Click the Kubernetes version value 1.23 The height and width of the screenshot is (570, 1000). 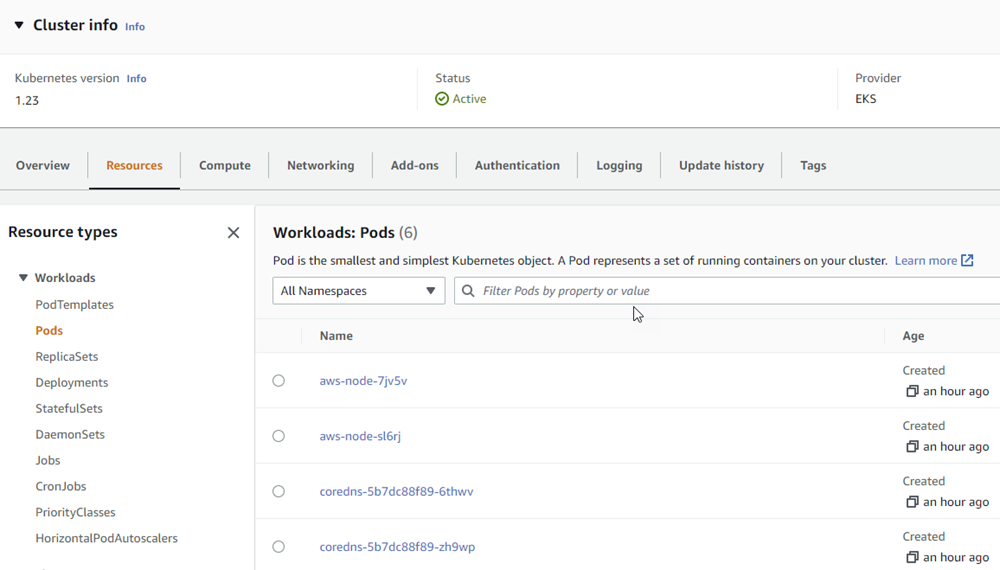click(x=27, y=101)
